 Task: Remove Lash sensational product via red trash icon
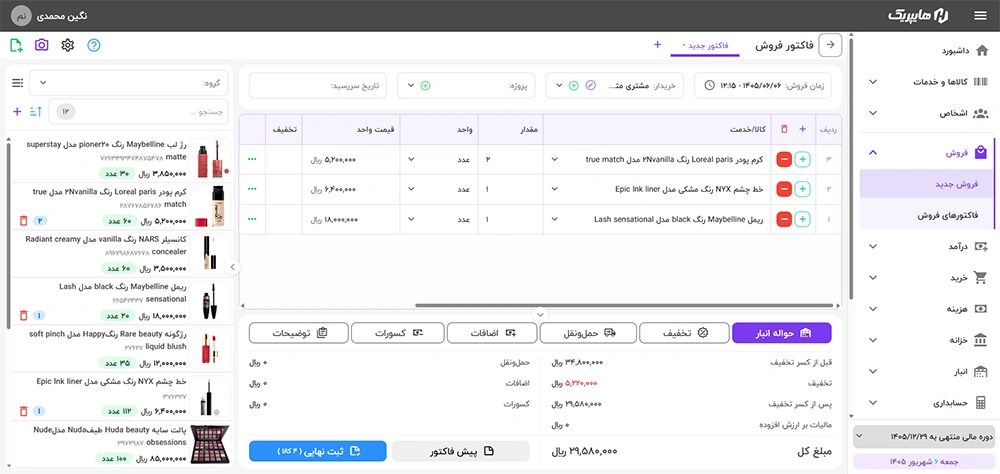24,315
